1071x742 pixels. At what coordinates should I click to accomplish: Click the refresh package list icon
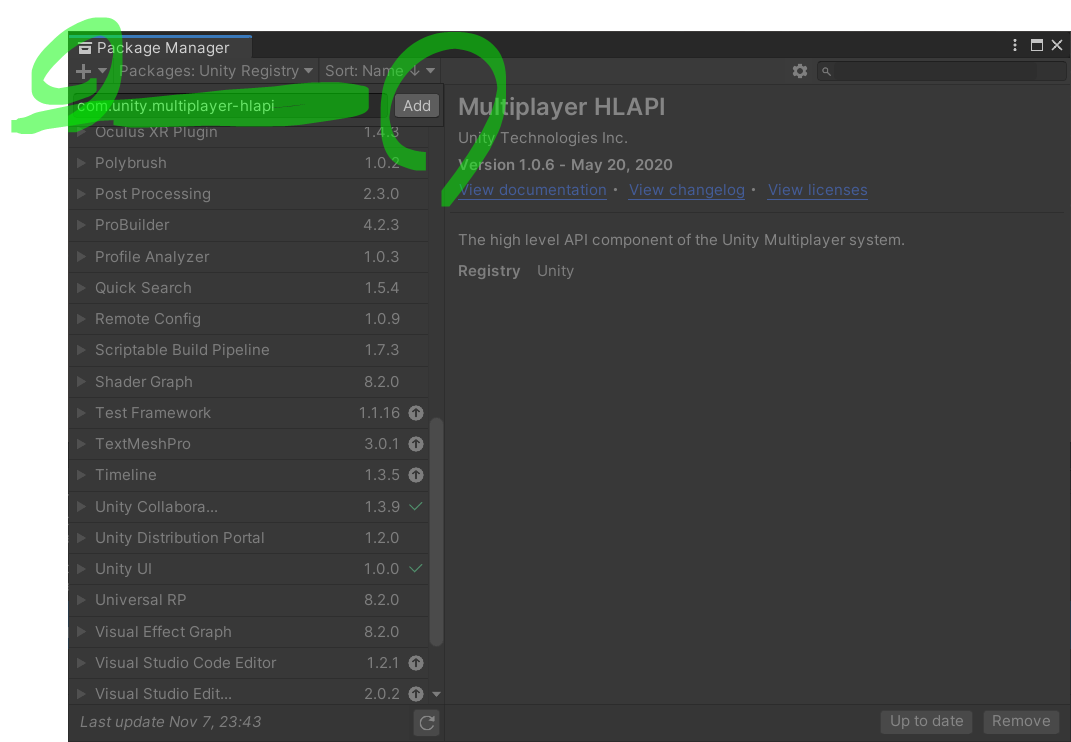click(x=427, y=723)
